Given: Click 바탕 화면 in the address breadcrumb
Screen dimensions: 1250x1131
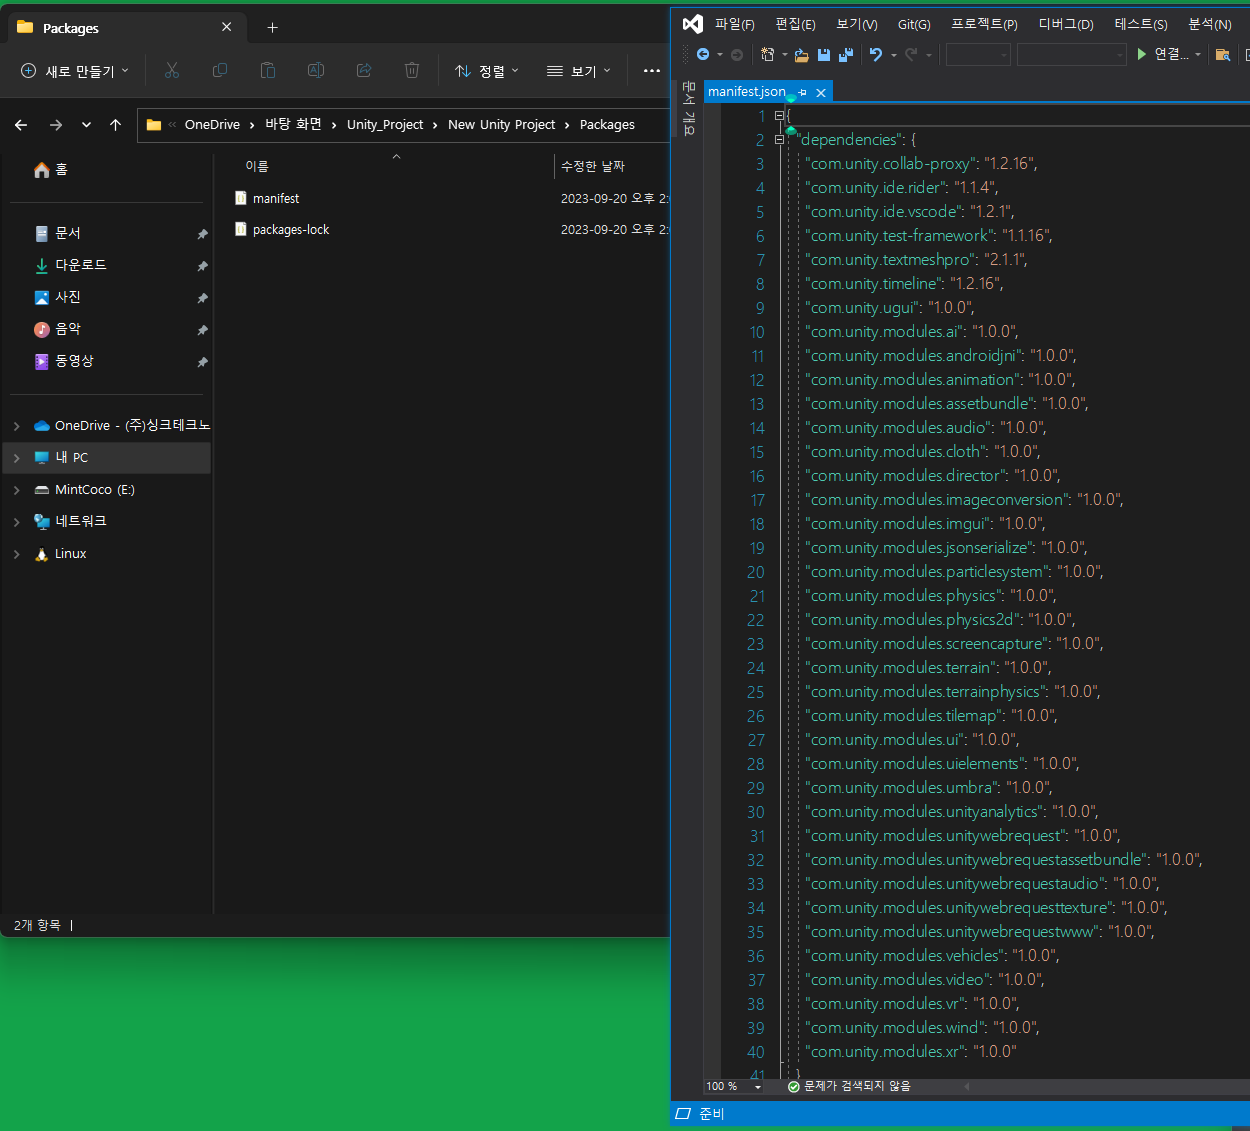Looking at the screenshot, I should (x=293, y=125).
